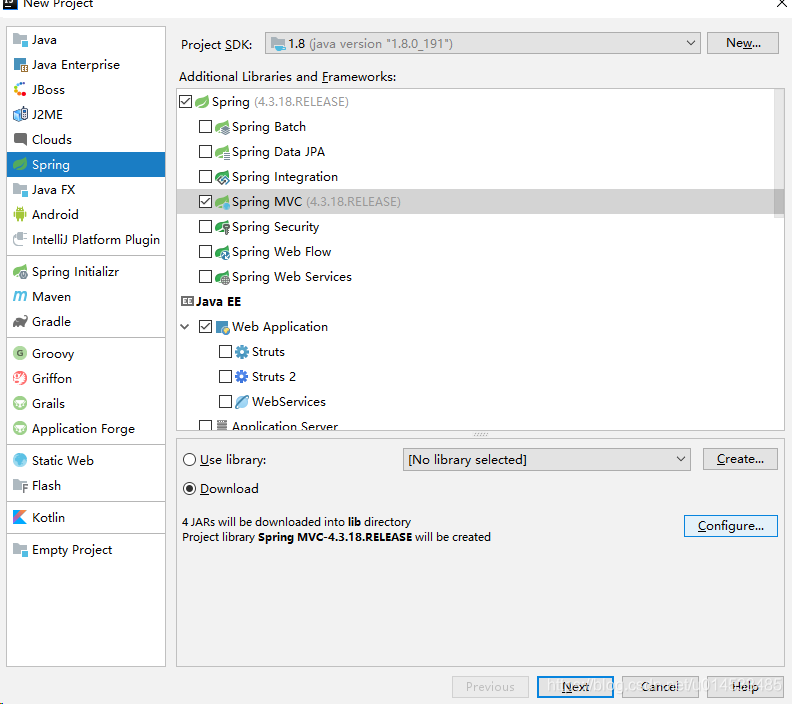Select the Download radio button

tap(189, 488)
